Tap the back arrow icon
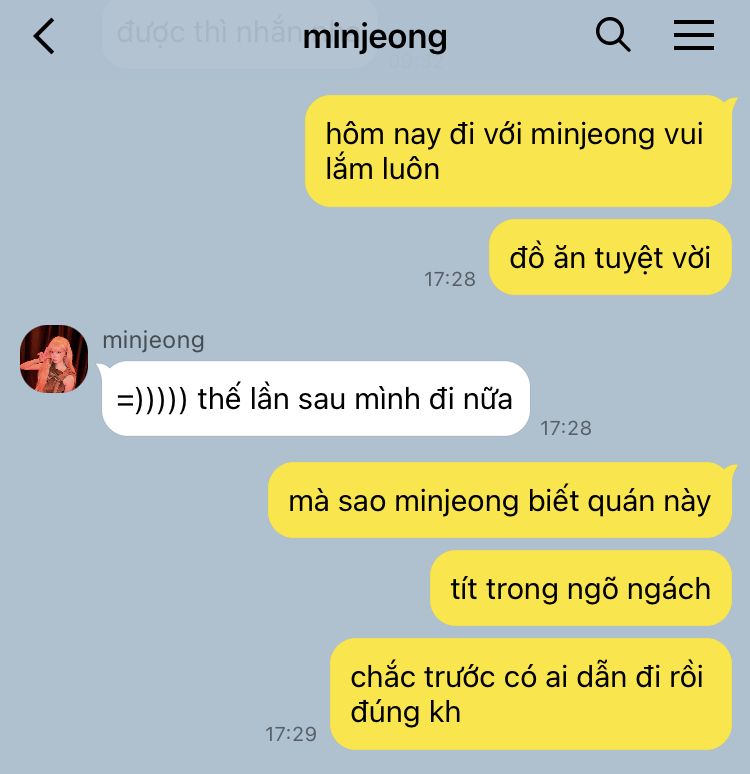Screen dimensions: 750x774 [x=44, y=36]
